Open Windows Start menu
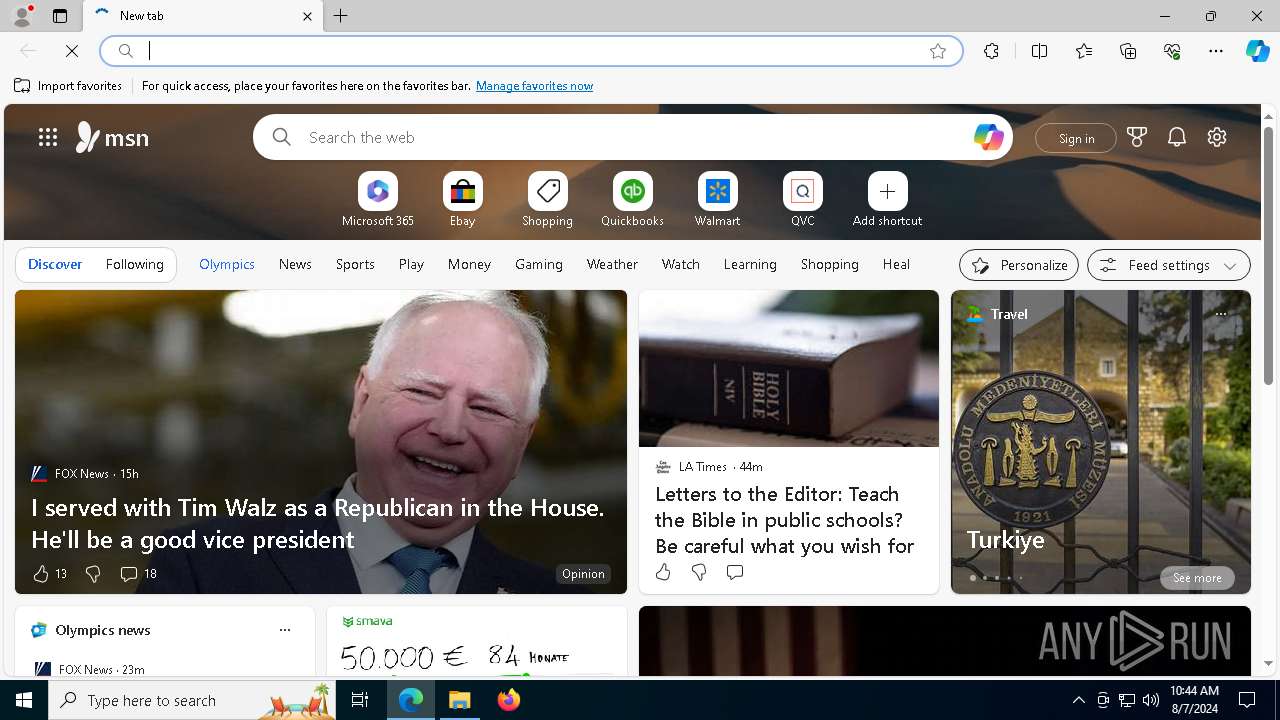 24,700
